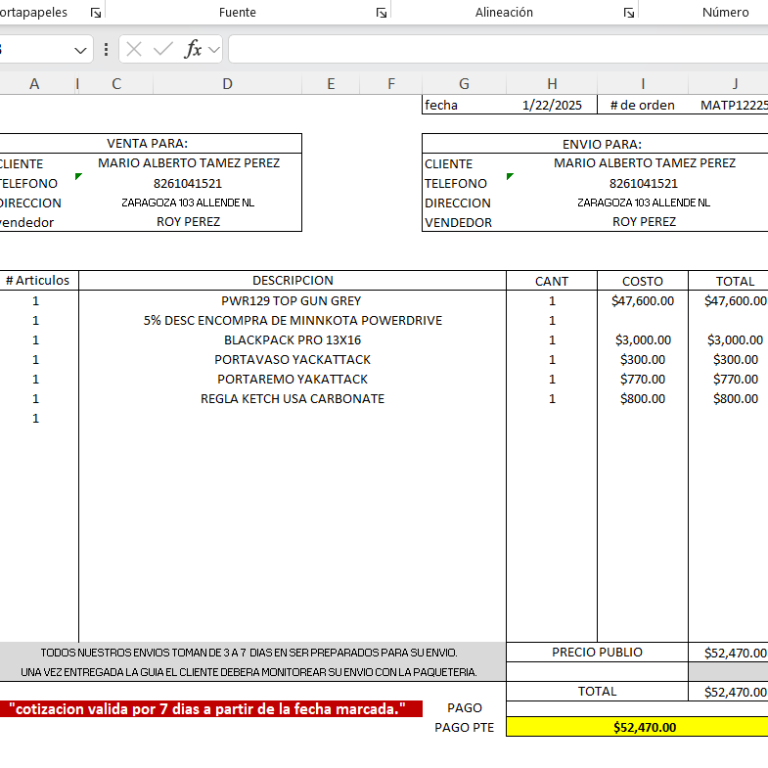
Task: Select the $3,000.00 cost cell
Action: [643, 340]
